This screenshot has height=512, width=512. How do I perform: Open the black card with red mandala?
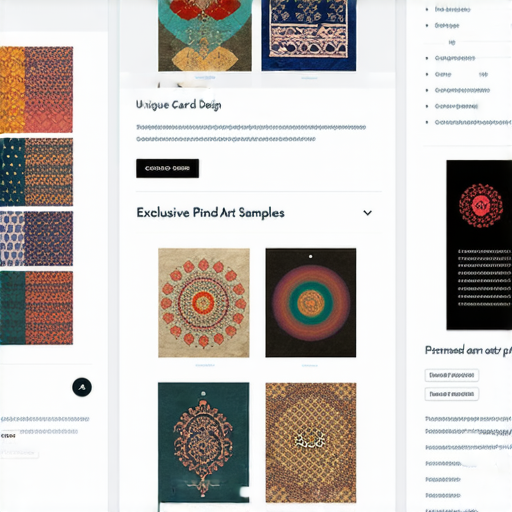[x=479, y=245]
